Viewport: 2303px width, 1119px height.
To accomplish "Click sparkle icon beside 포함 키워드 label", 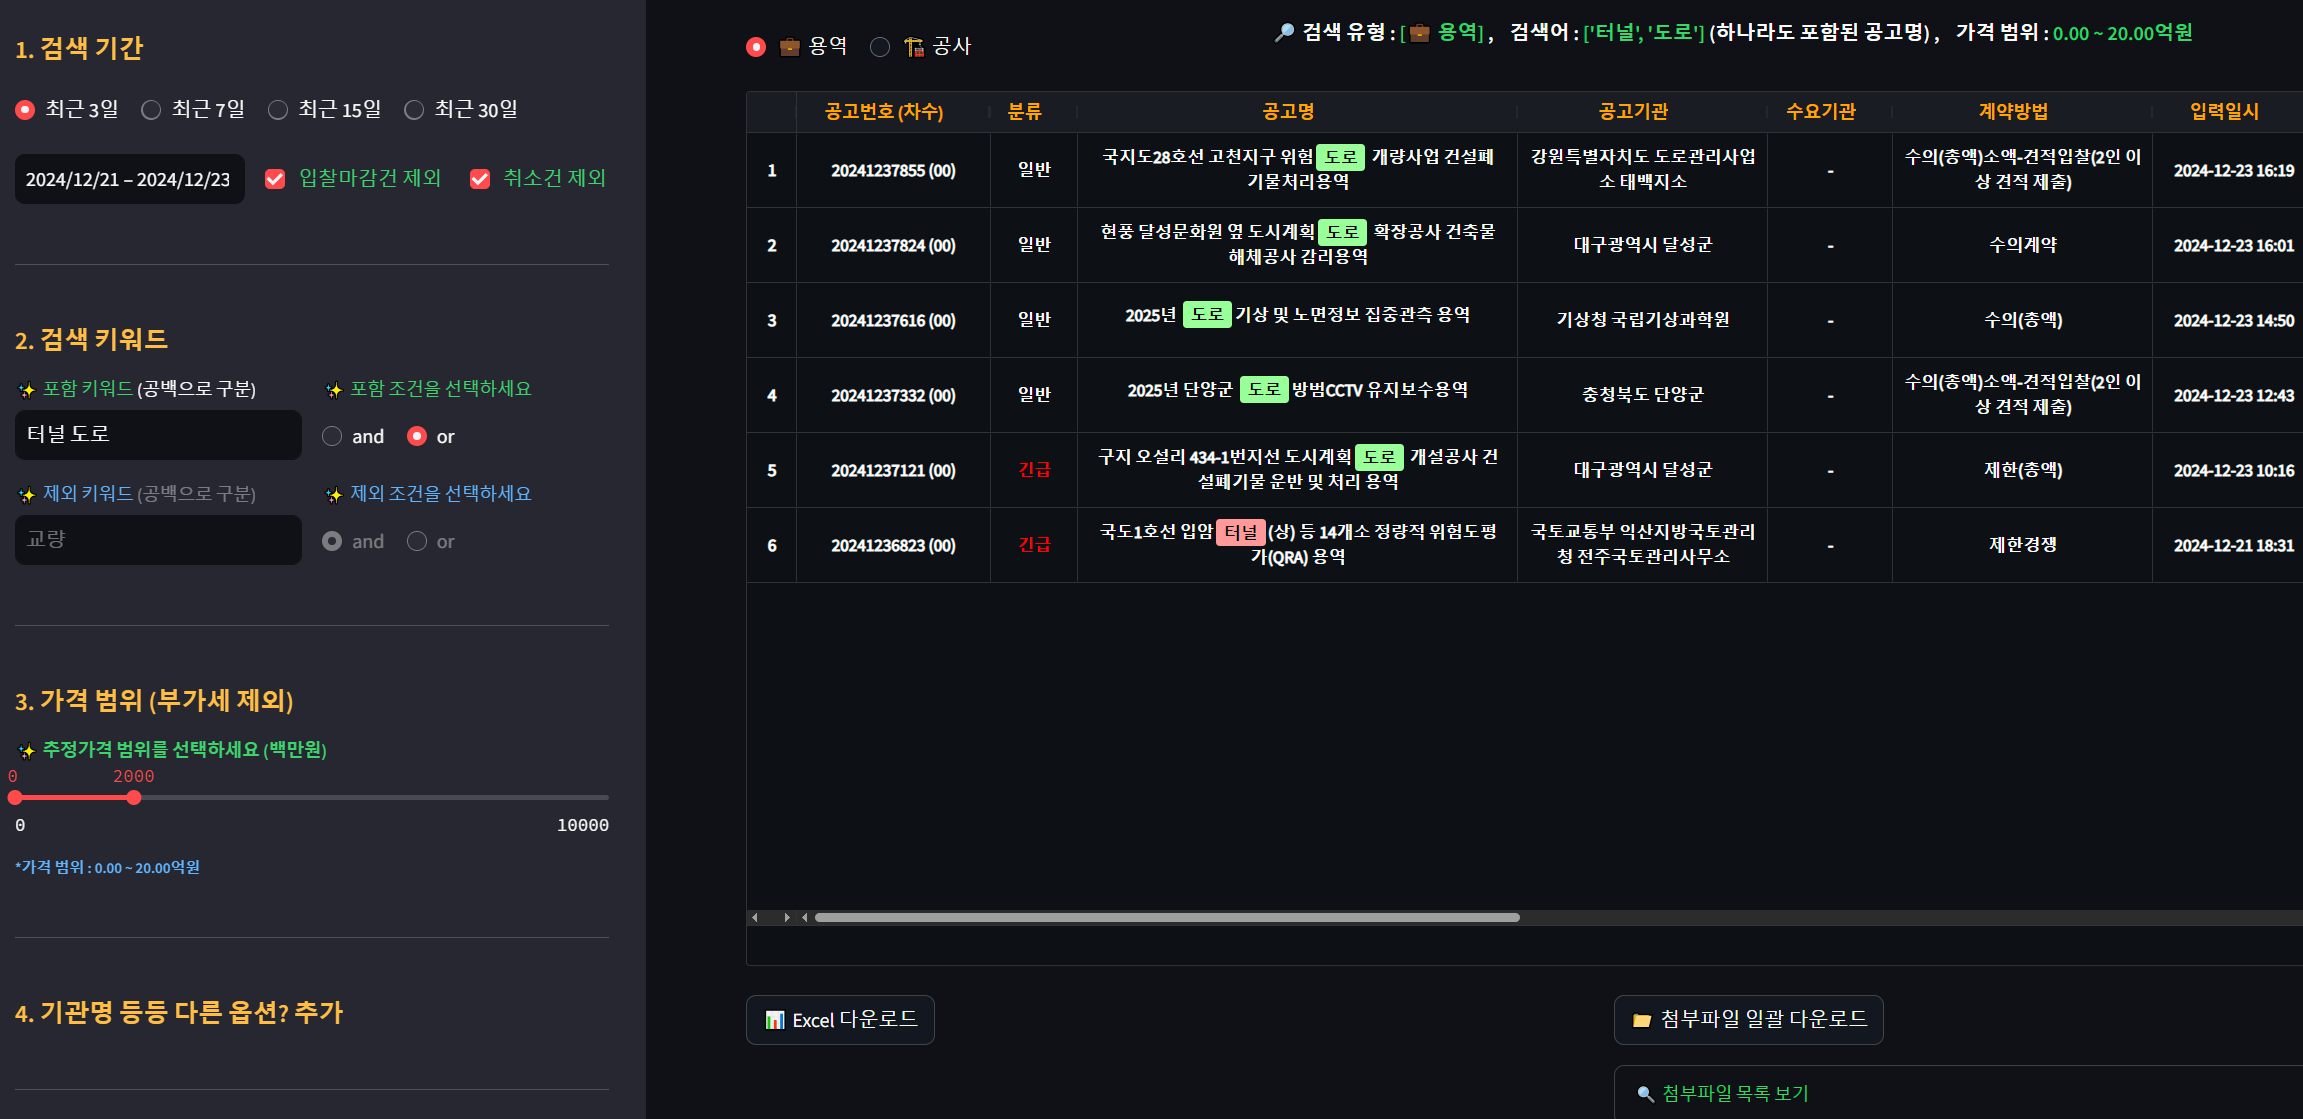I will click(27, 390).
